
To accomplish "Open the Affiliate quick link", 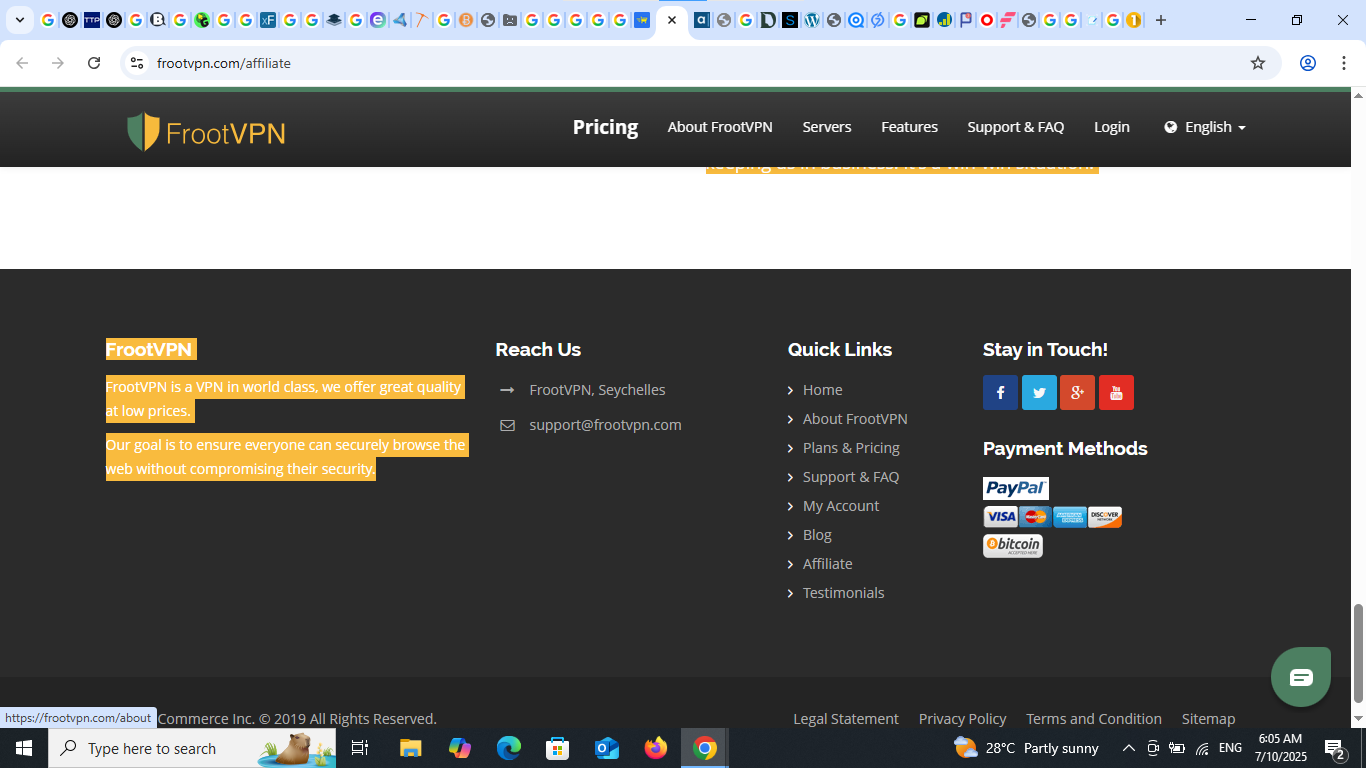I will (x=827, y=564).
